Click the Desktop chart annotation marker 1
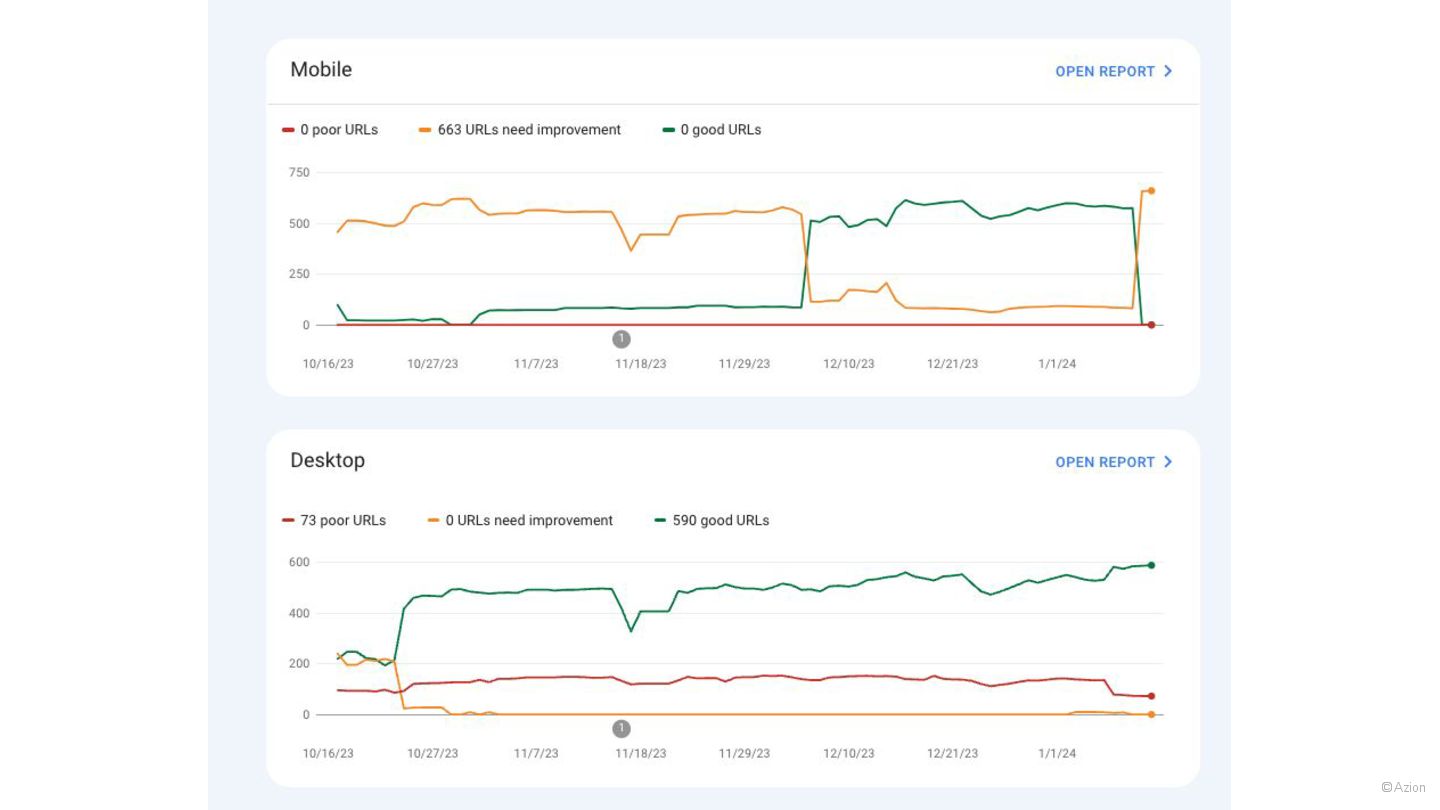Image resolution: width=1440 pixels, height=810 pixels. 621,729
